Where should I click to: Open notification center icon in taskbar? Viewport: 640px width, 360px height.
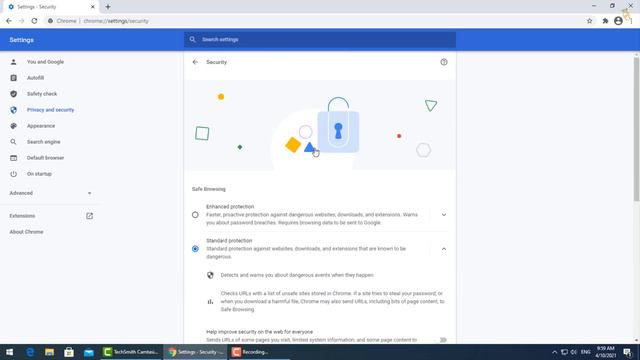tap(627, 352)
